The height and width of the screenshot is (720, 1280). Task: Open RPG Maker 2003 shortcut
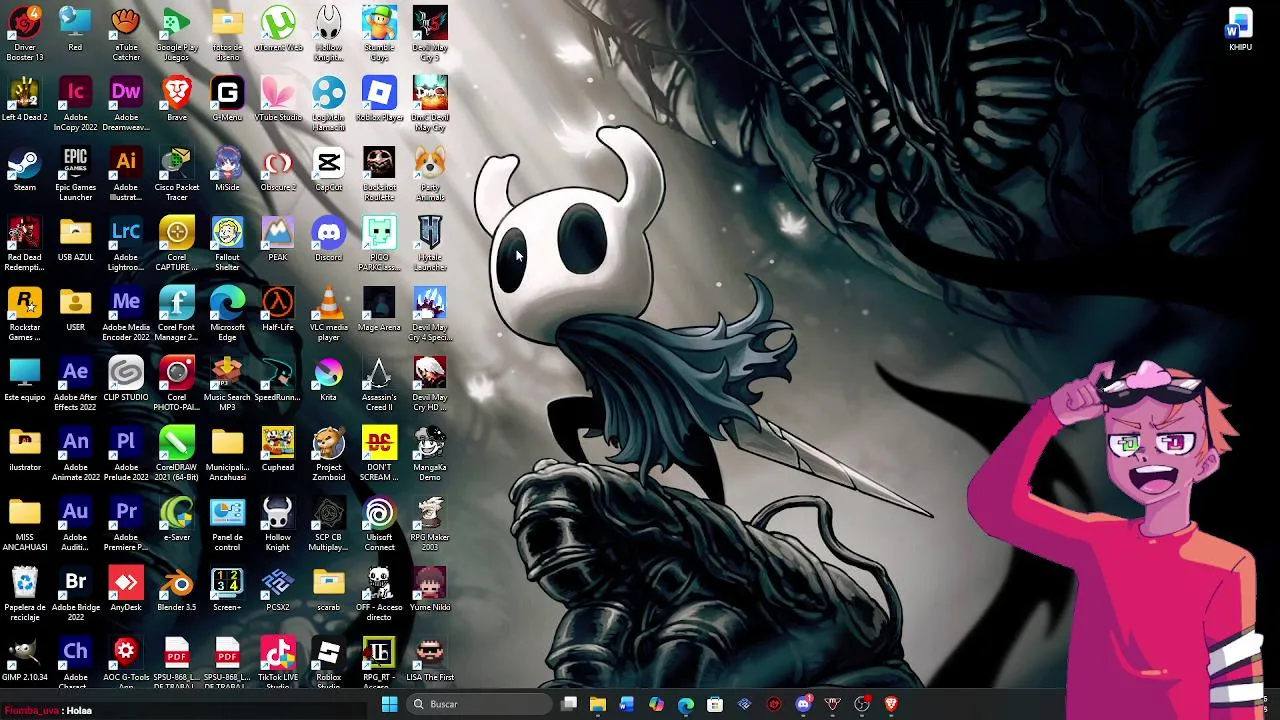[x=430, y=524]
